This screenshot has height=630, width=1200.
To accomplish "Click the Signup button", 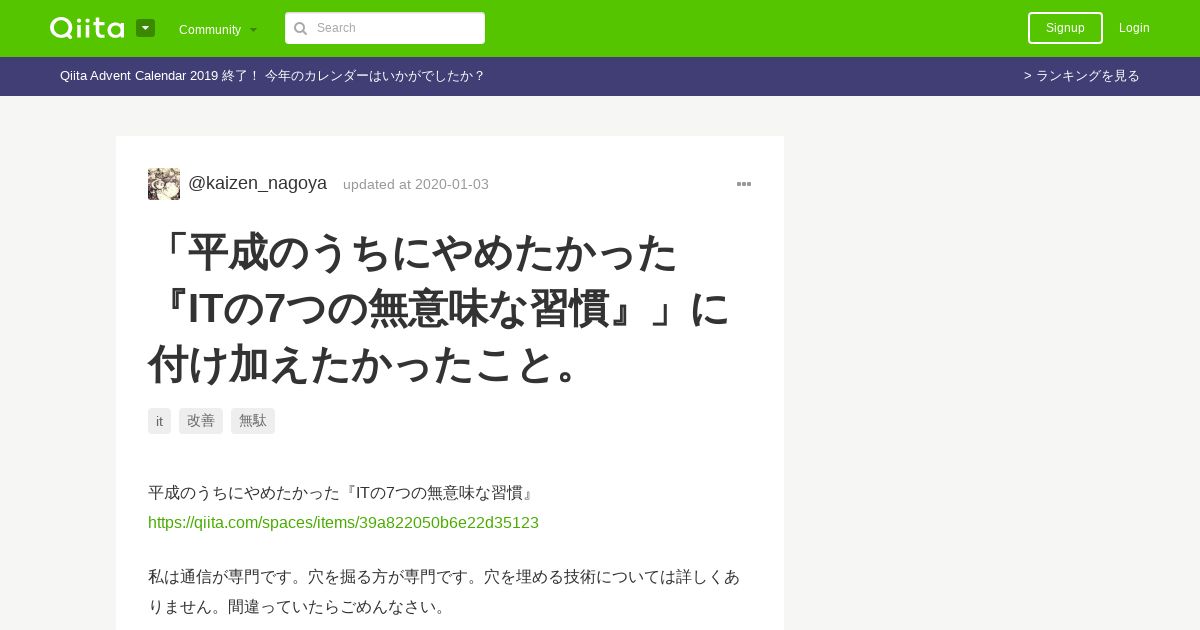I will (1065, 28).
